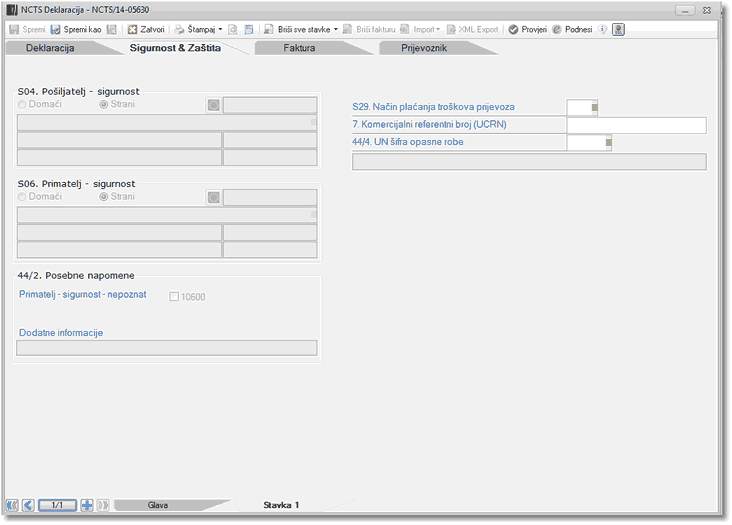Minimize the NCTS Deklaracija window
Image resolution: width=732 pixels, height=525 pixels.
pos(685,10)
